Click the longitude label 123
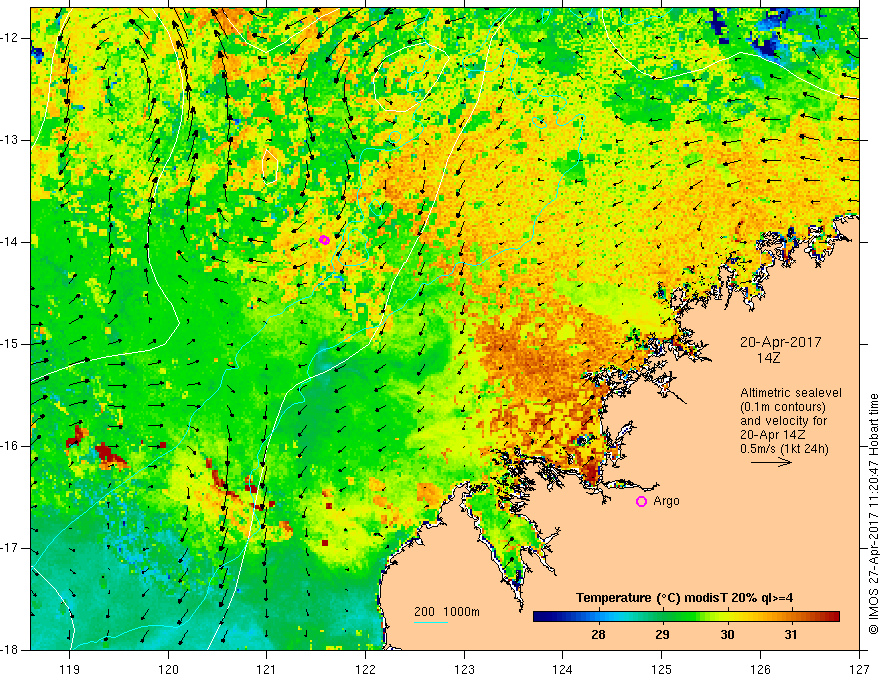 tap(464, 669)
